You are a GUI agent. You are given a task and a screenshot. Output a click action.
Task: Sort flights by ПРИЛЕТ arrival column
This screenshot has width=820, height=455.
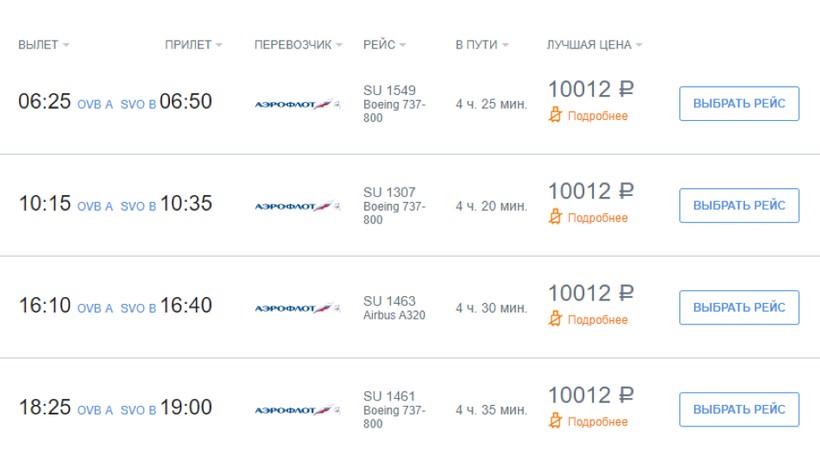click(x=193, y=45)
